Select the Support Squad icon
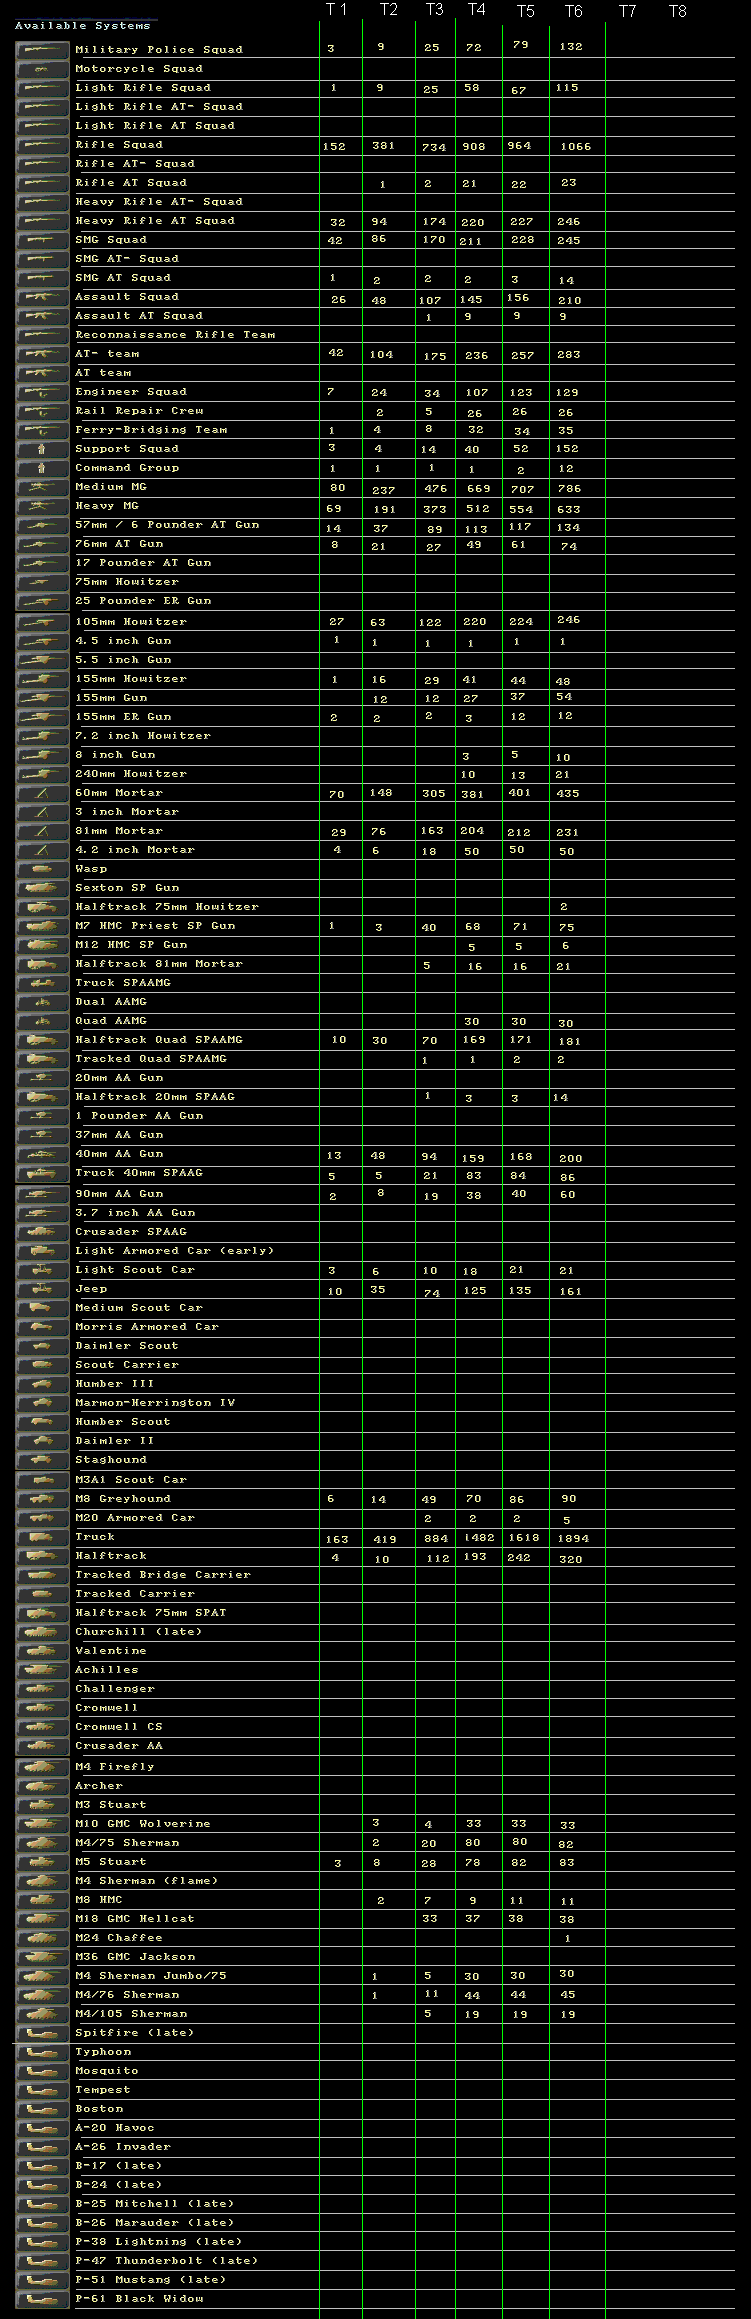The width and height of the screenshot is (751, 2319). [42, 448]
